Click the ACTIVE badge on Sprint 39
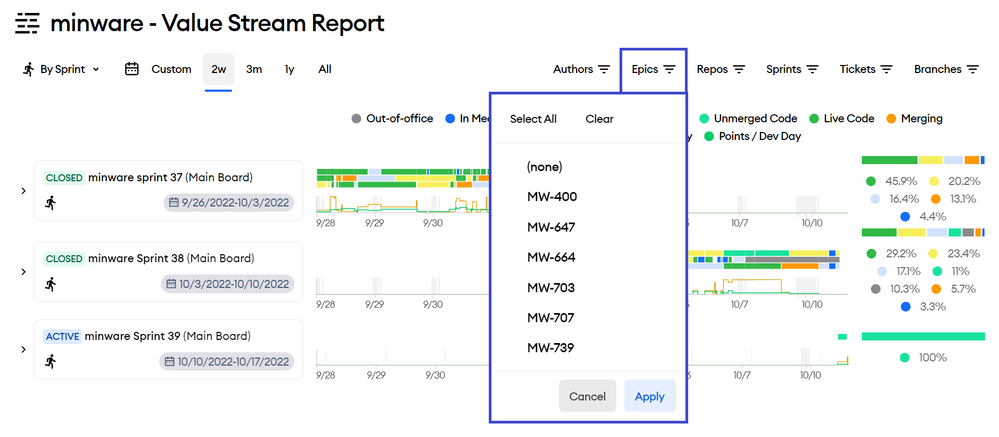Screen dimensions: 999x437 (x=62, y=336)
